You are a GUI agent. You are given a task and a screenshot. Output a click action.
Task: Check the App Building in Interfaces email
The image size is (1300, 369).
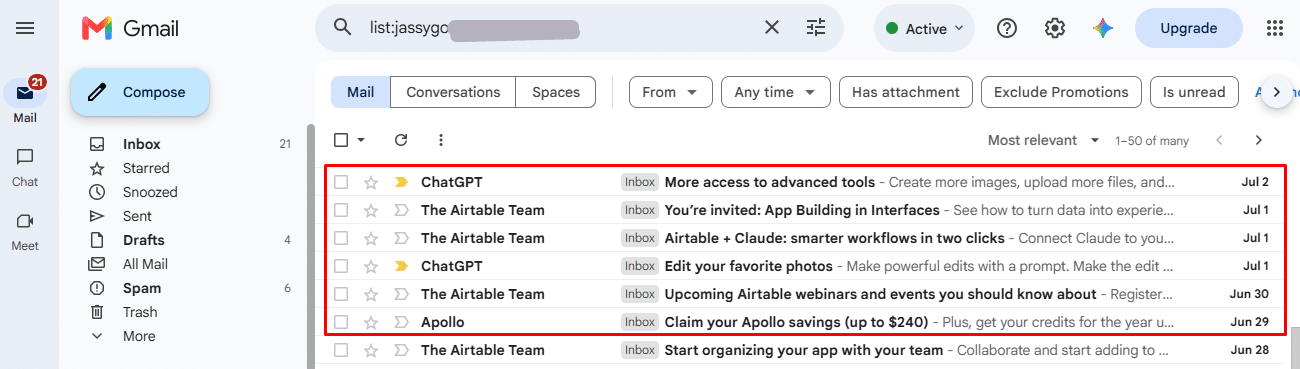(341, 210)
